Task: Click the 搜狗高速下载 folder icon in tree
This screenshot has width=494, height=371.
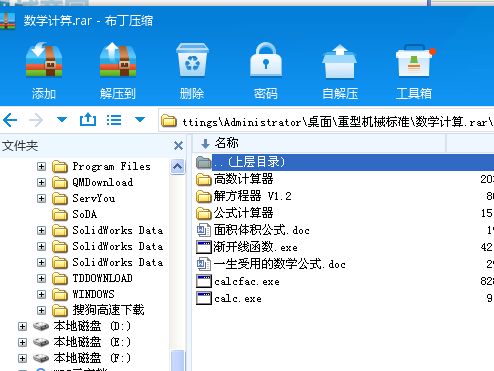Action: [x=60, y=310]
